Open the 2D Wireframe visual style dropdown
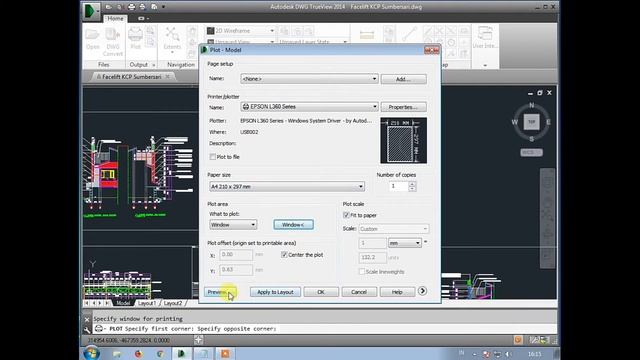This screenshot has height=360, width=640. click(240, 31)
